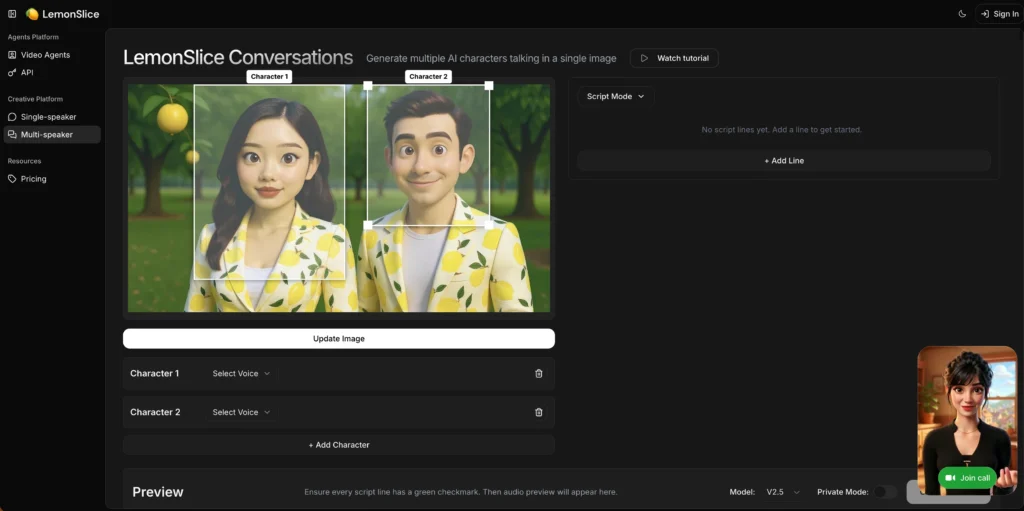Select Multi-speaker in sidebar
Screen dimensions: 1024x511
click(x=52, y=135)
